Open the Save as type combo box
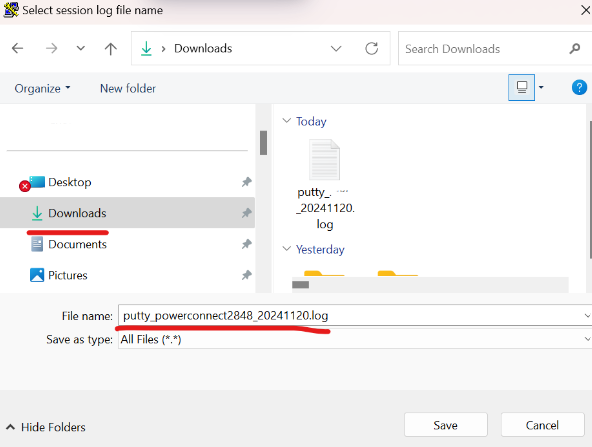Viewport: 592px width, 447px height. pyautogui.click(x=355, y=339)
